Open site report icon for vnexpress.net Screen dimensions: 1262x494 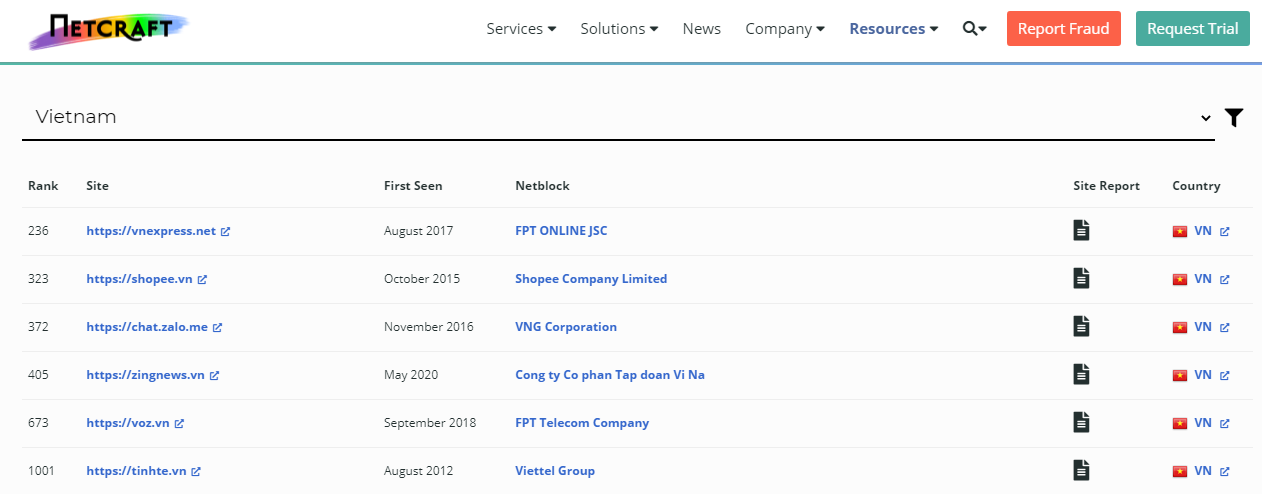(1081, 230)
